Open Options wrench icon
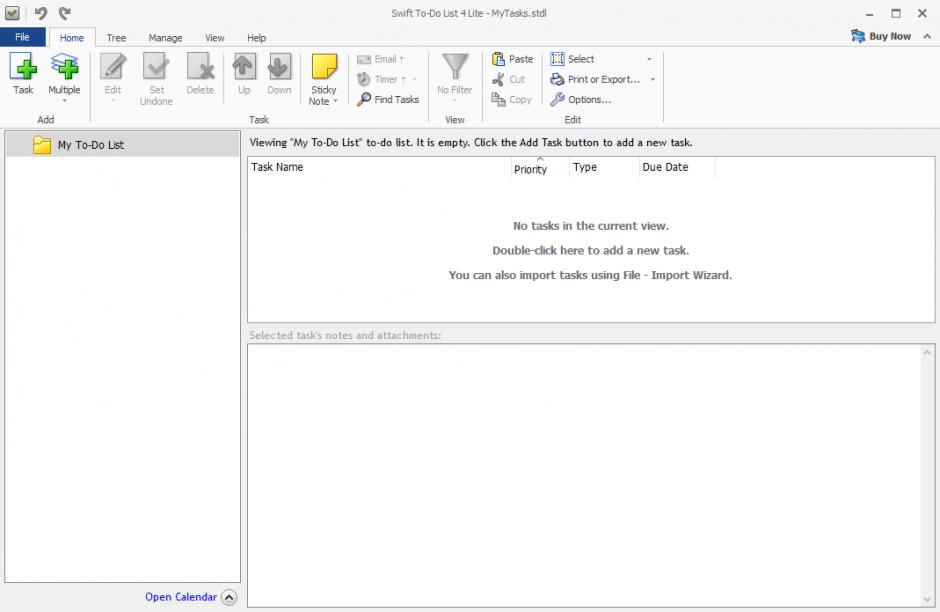The width and height of the screenshot is (940, 612). coord(558,100)
